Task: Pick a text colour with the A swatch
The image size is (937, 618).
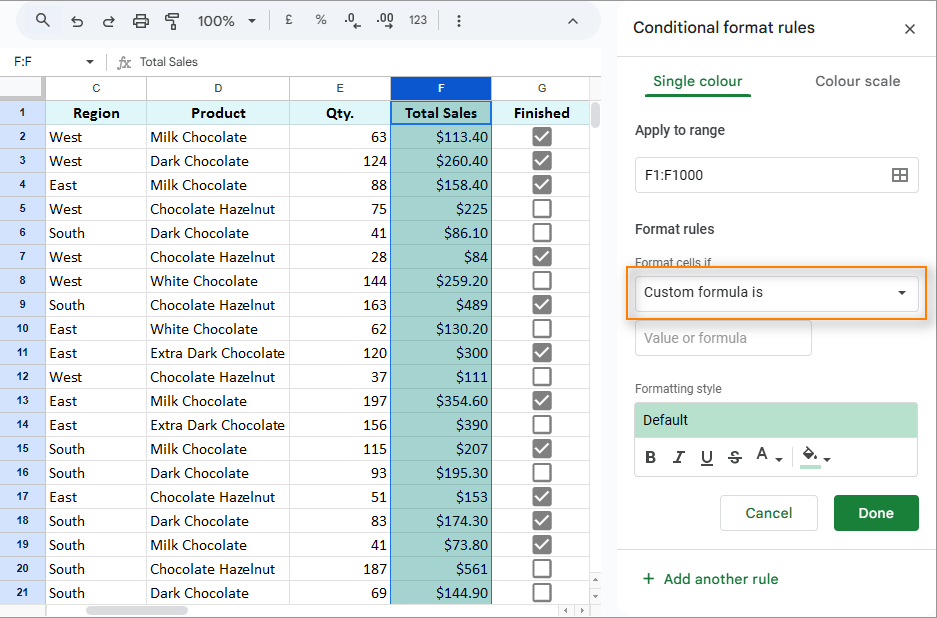Action: pyautogui.click(x=764, y=457)
